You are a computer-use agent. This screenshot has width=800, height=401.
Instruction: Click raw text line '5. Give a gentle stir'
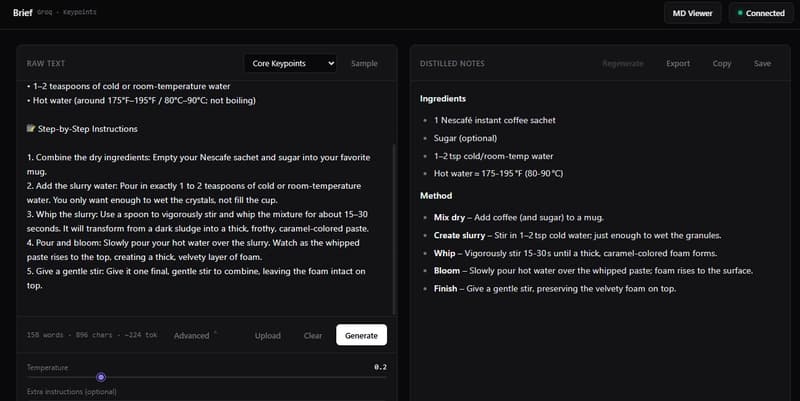click(x=196, y=278)
